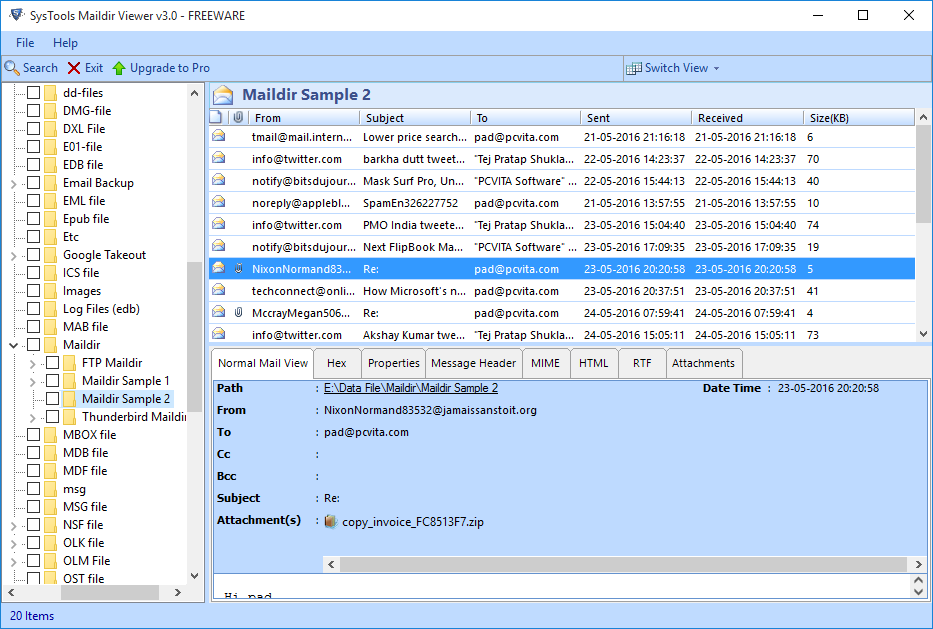The height and width of the screenshot is (629, 933).
Task: Open the Switch View dropdown arrow
Action: tap(716, 68)
